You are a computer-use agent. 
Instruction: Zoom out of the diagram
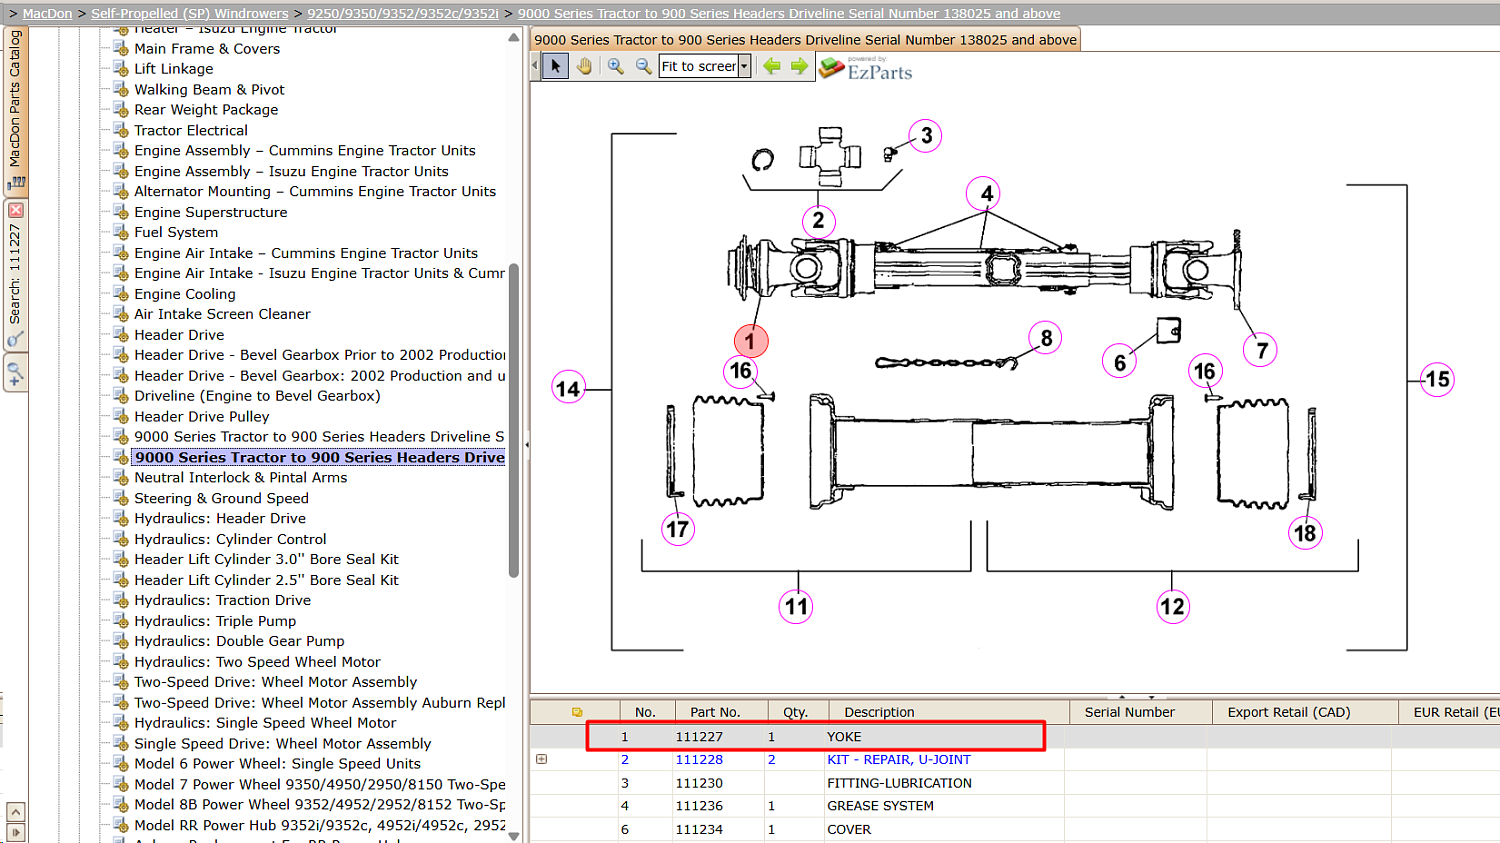click(643, 66)
